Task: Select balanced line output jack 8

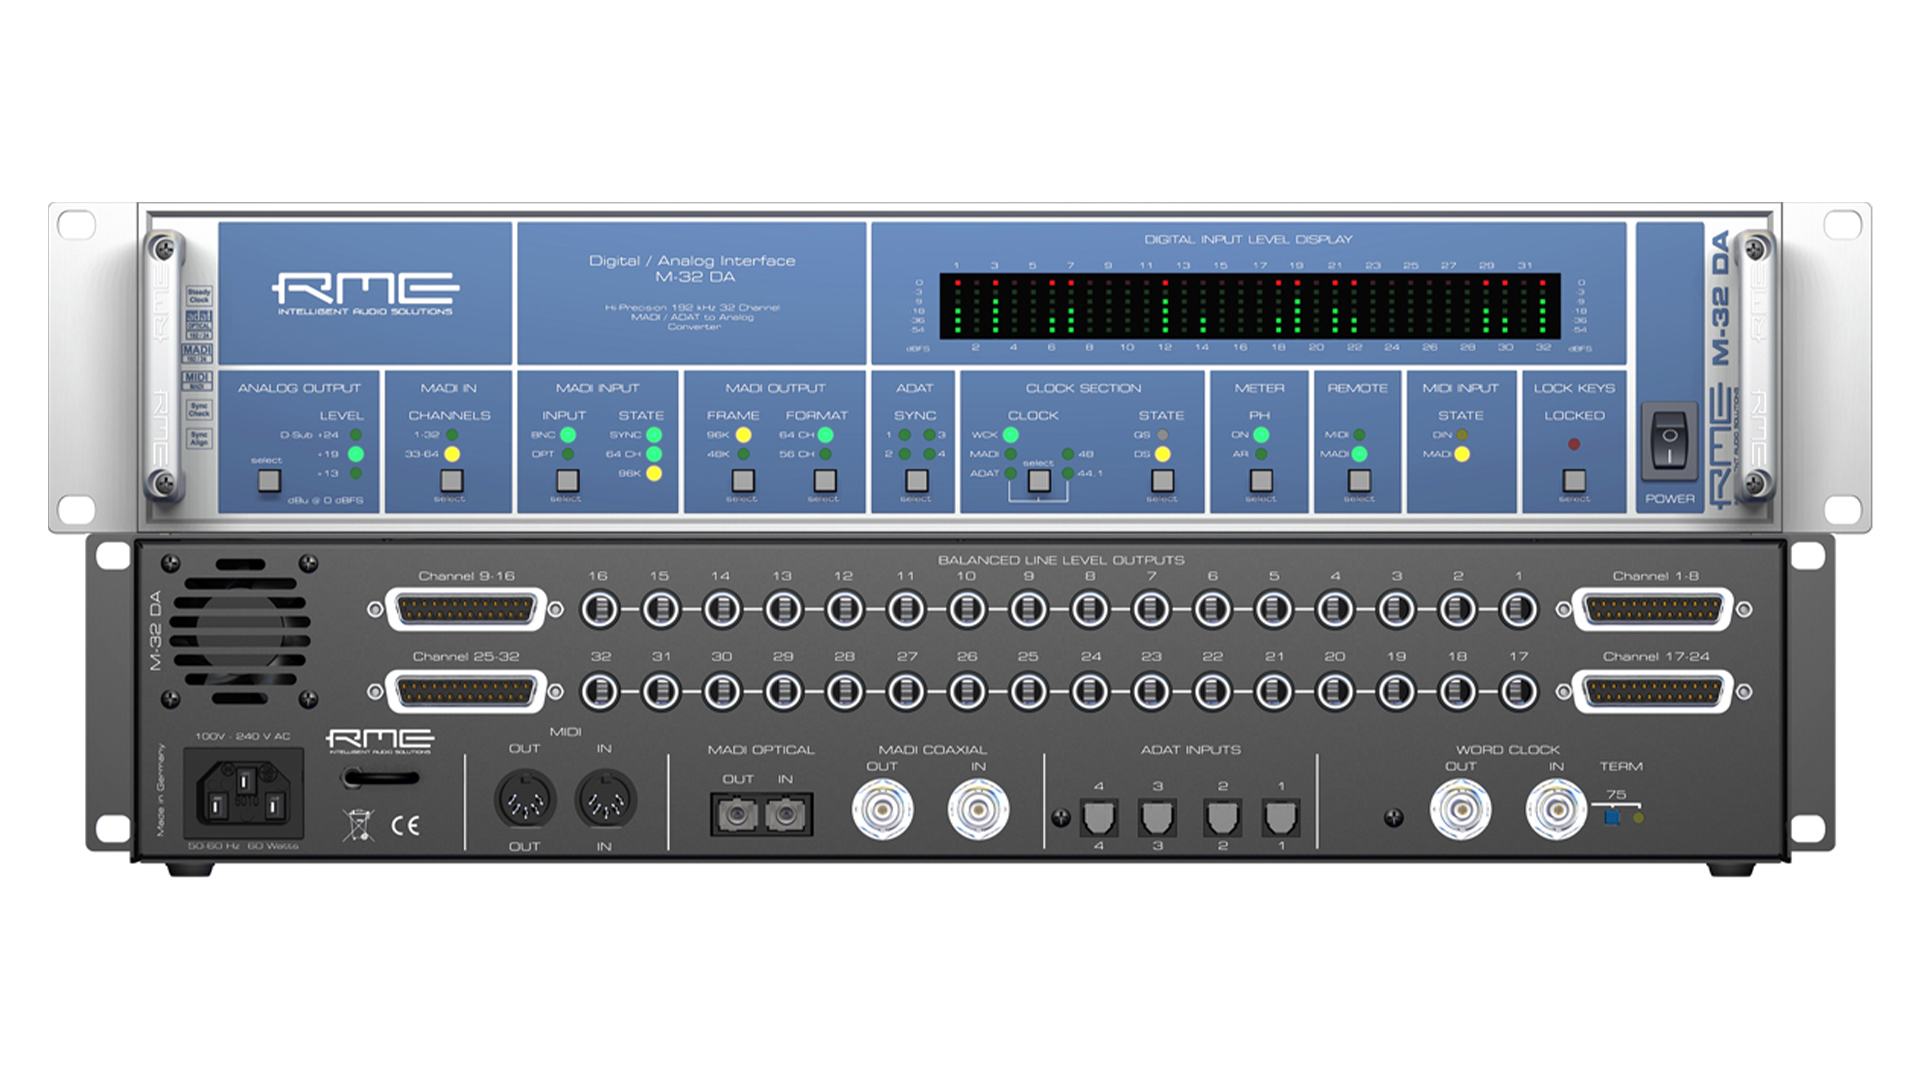Action: click(x=1090, y=609)
